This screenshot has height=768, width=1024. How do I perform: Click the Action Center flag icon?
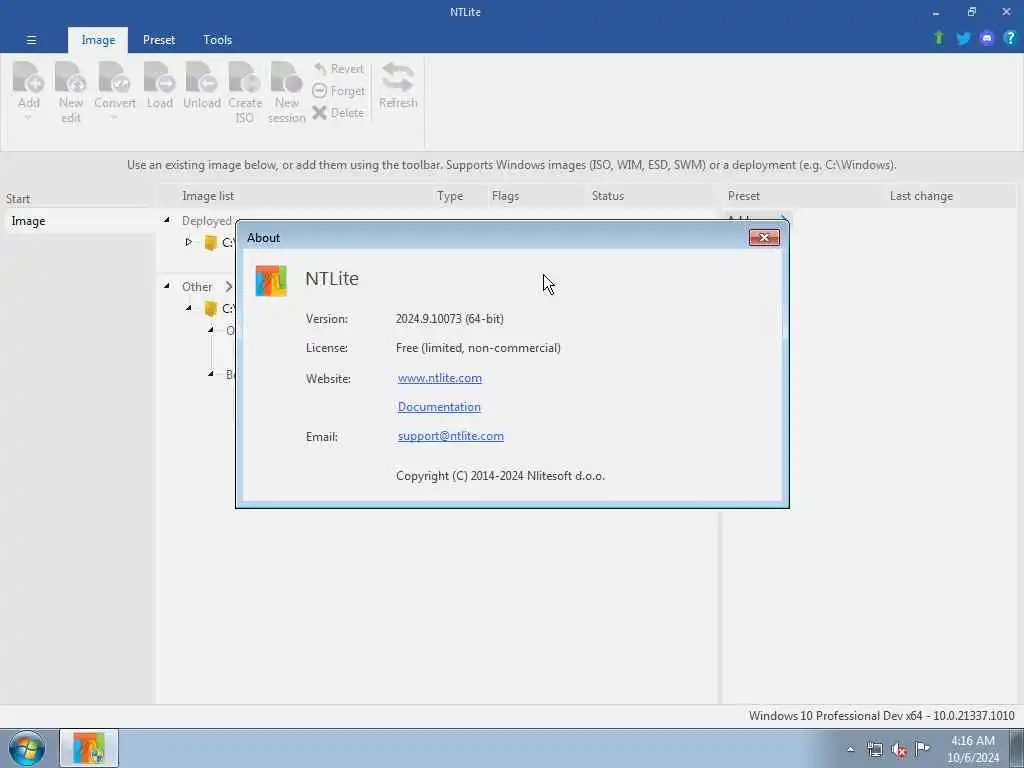923,748
